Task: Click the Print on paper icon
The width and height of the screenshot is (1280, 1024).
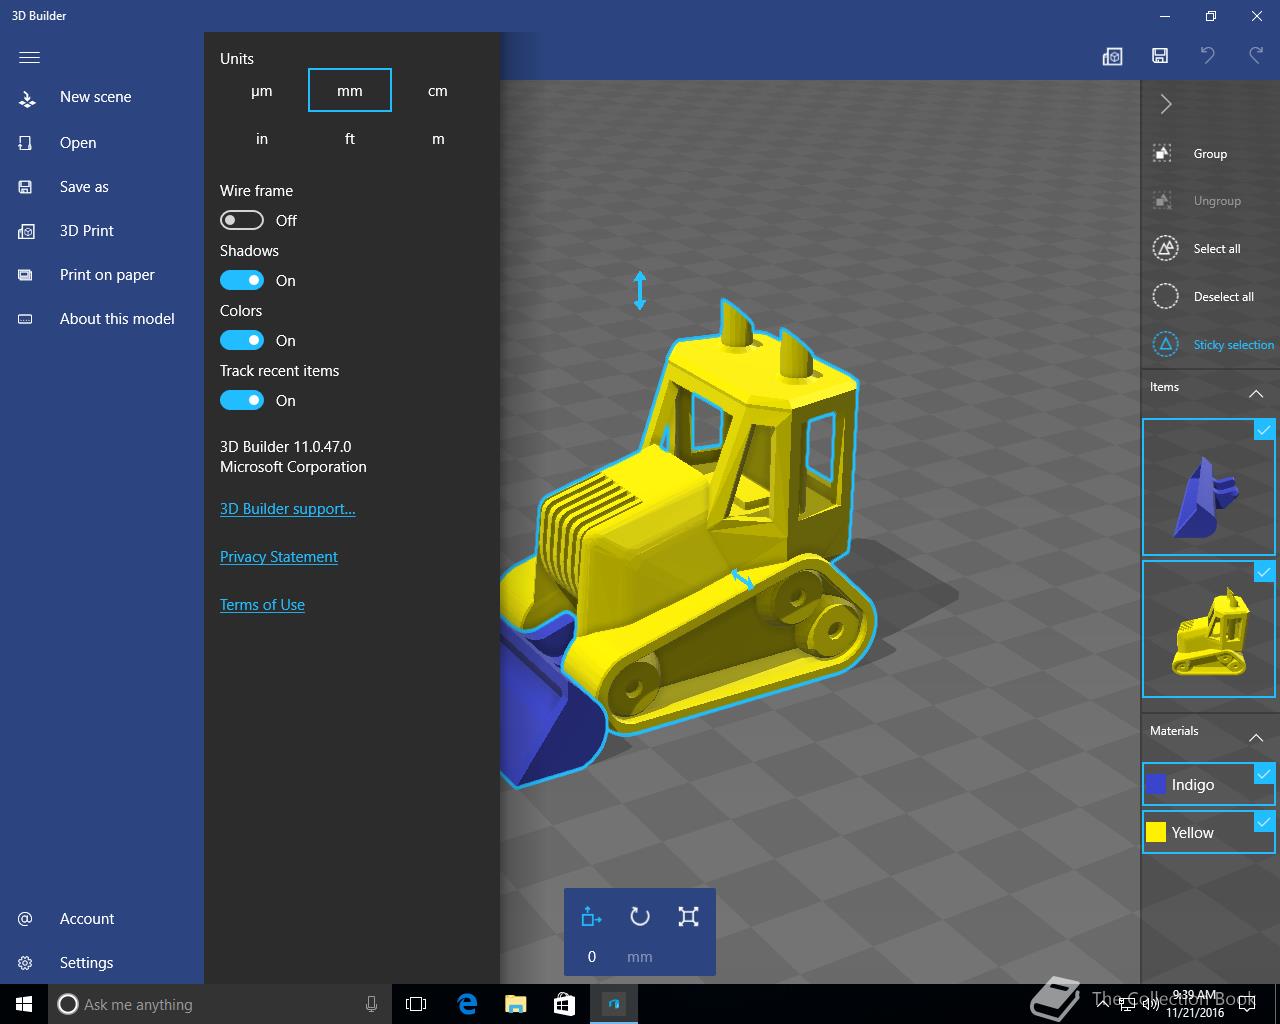Action: (26, 275)
